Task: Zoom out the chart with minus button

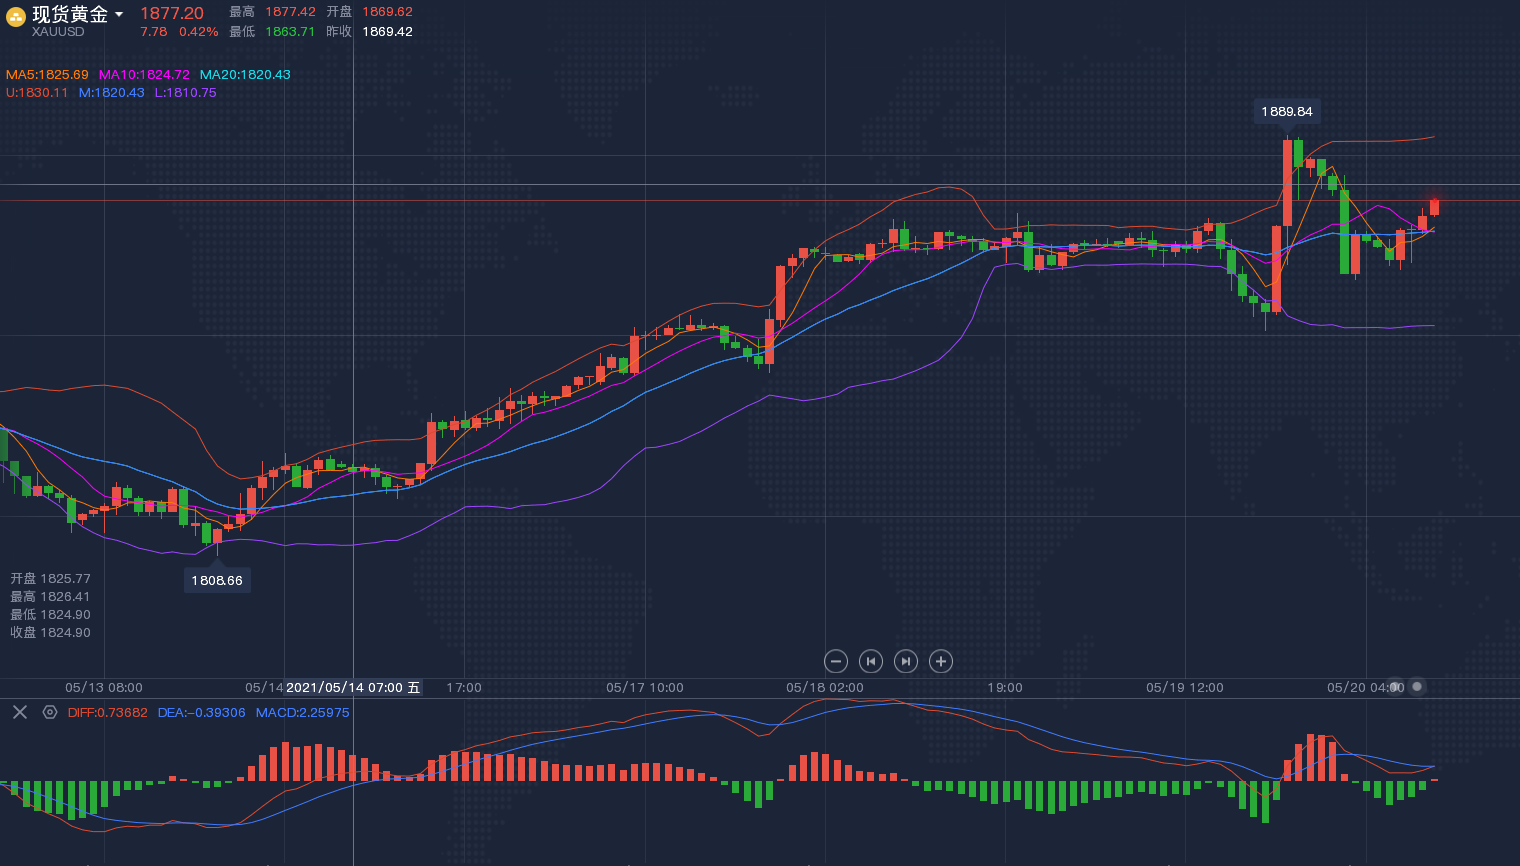Action: [x=836, y=661]
